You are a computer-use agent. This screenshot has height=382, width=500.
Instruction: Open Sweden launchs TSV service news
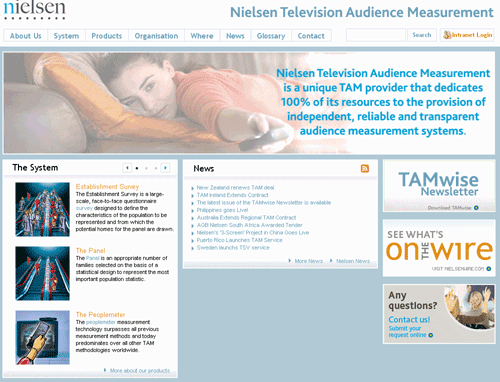tap(233, 248)
